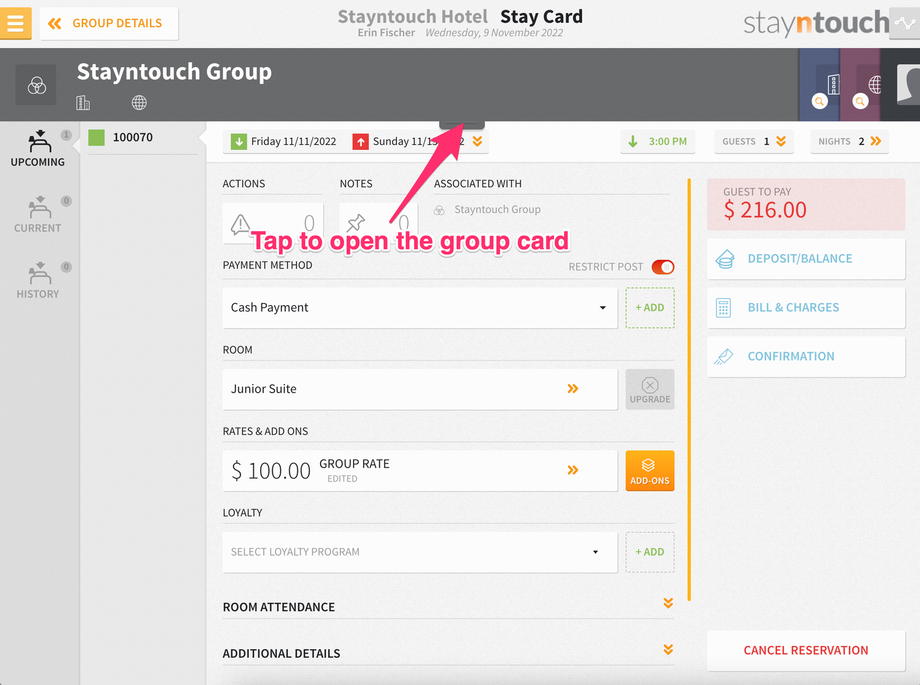Open the Notes pushpin icon
This screenshot has height=685, width=920.
[356, 223]
